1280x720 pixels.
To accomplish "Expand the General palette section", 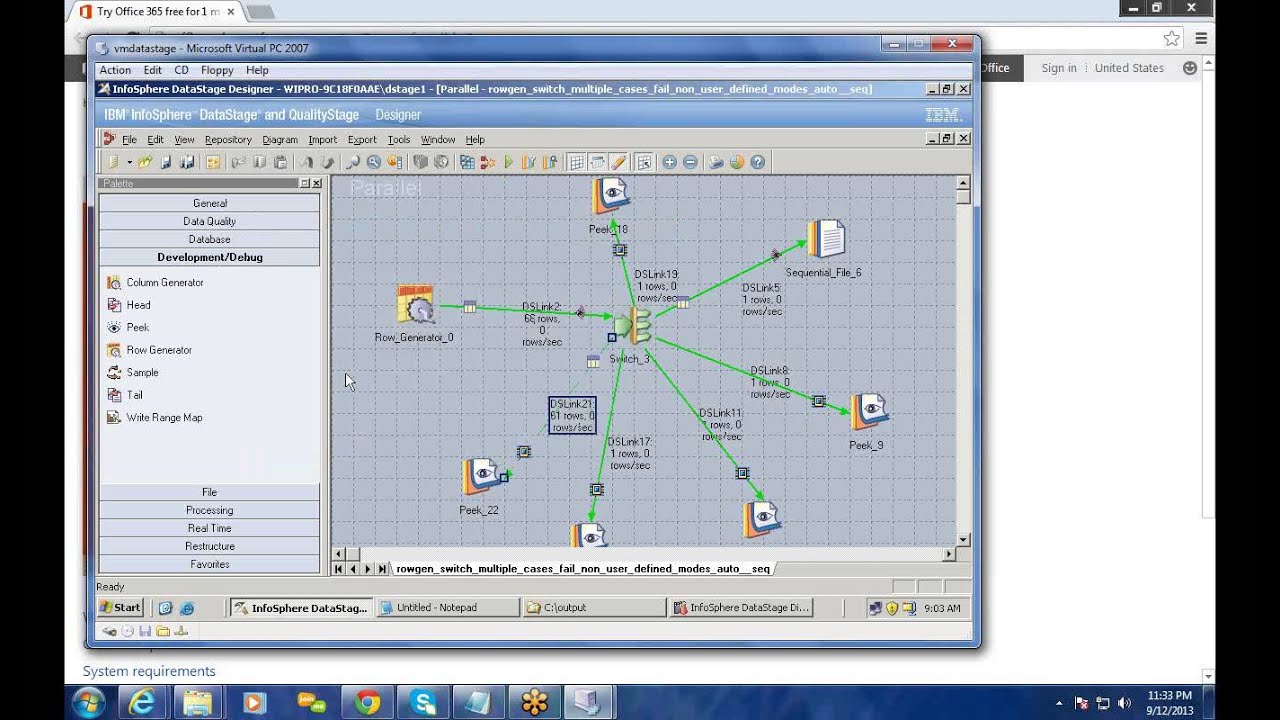I will click(210, 203).
